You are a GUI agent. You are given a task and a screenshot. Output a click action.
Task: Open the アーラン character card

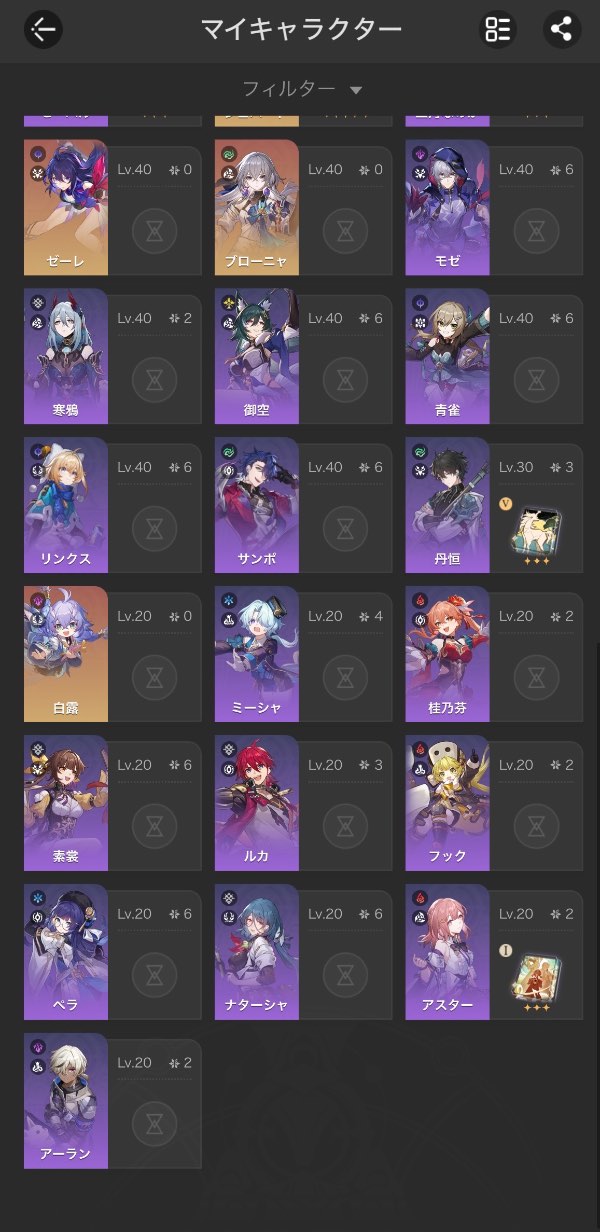pyautogui.click(x=112, y=1100)
